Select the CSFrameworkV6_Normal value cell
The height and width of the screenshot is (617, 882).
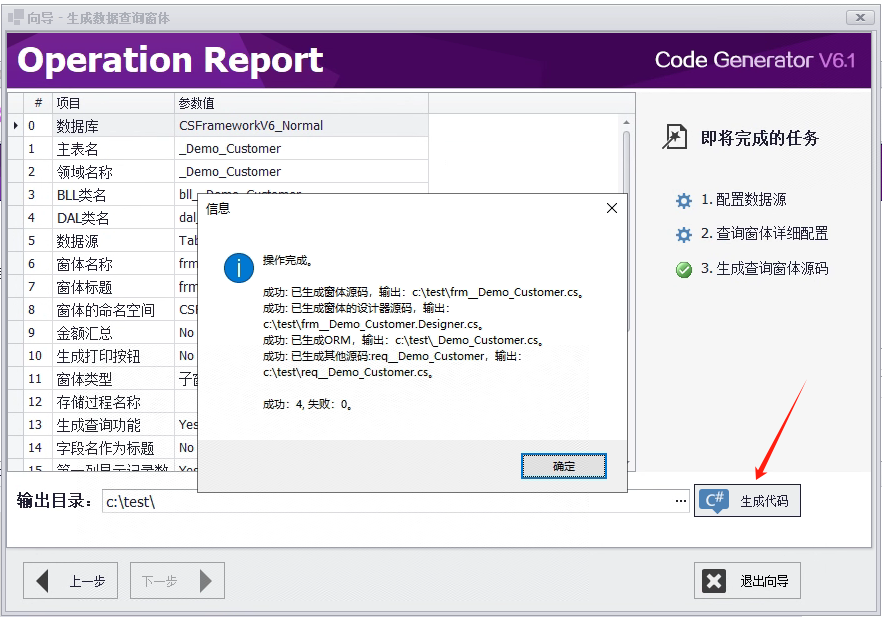(301, 125)
